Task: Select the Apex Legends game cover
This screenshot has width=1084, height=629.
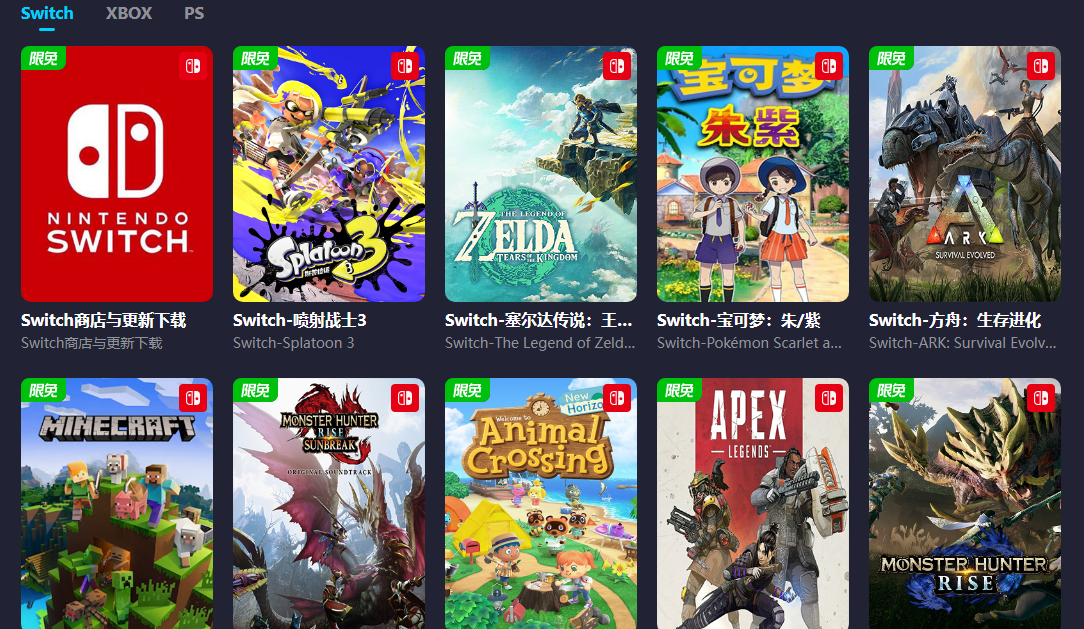Action: pos(753,503)
